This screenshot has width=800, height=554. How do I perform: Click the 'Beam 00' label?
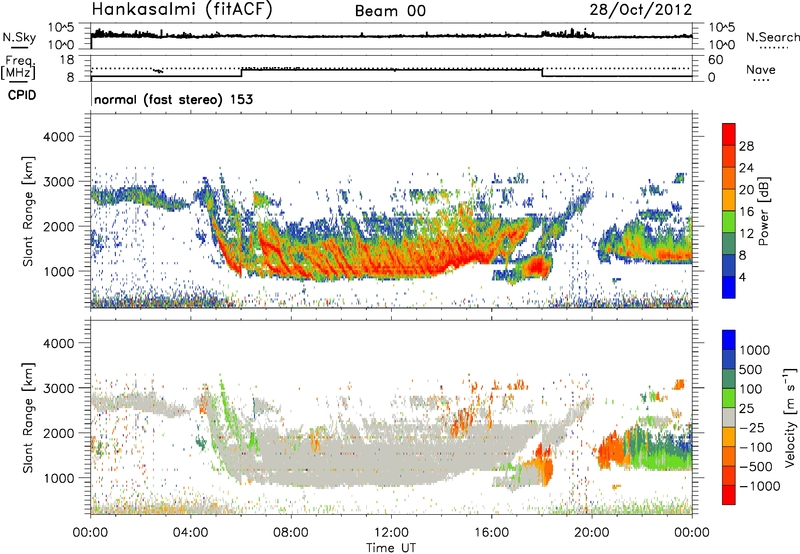tap(390, 11)
